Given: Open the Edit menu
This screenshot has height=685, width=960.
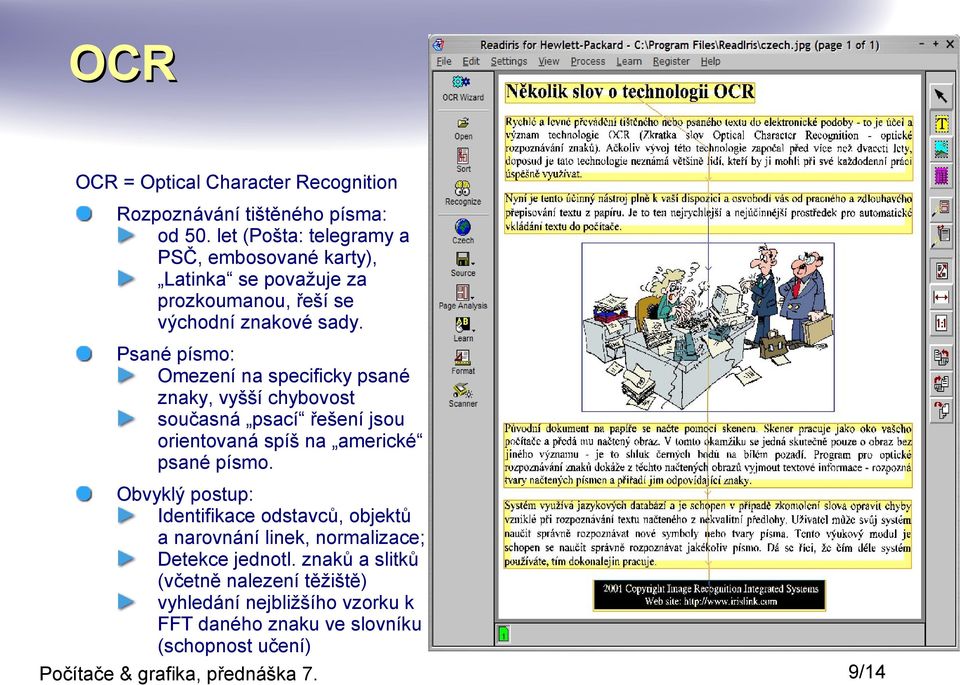Looking at the screenshot, I should [471, 61].
